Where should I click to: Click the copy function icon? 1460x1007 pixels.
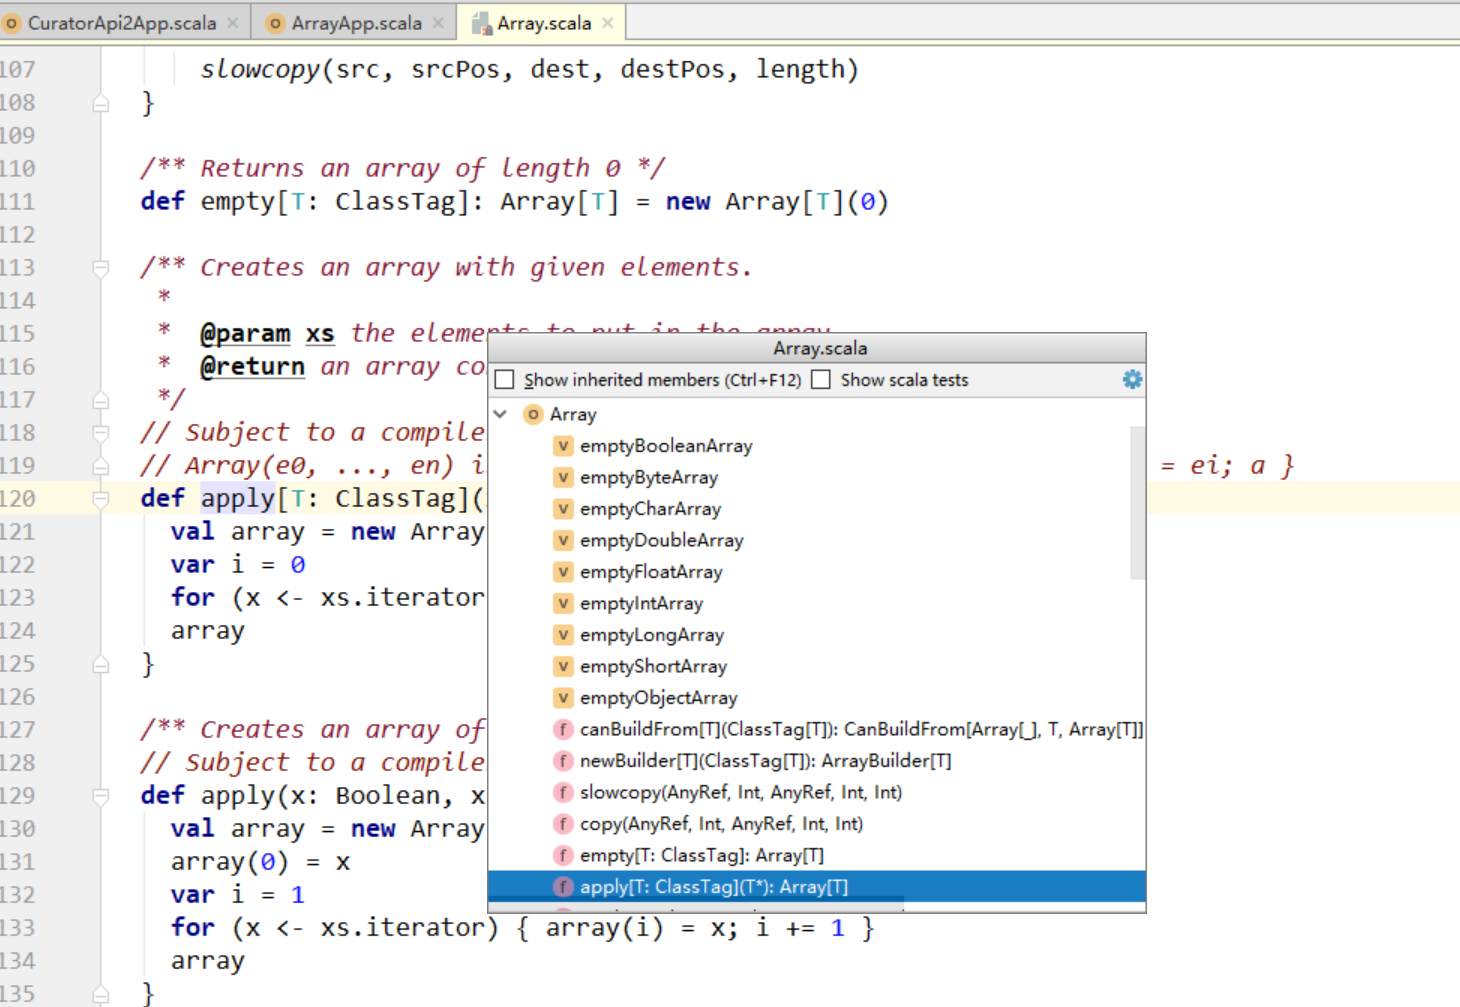563,824
